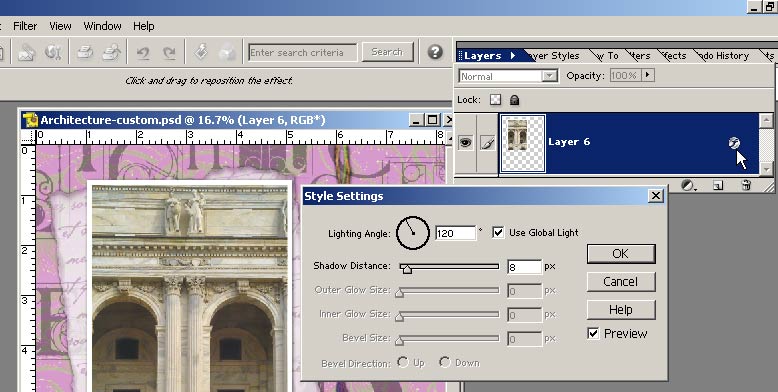Select the Bevel Direction Up radio button
This screenshot has height=392, width=778.
coord(402,362)
